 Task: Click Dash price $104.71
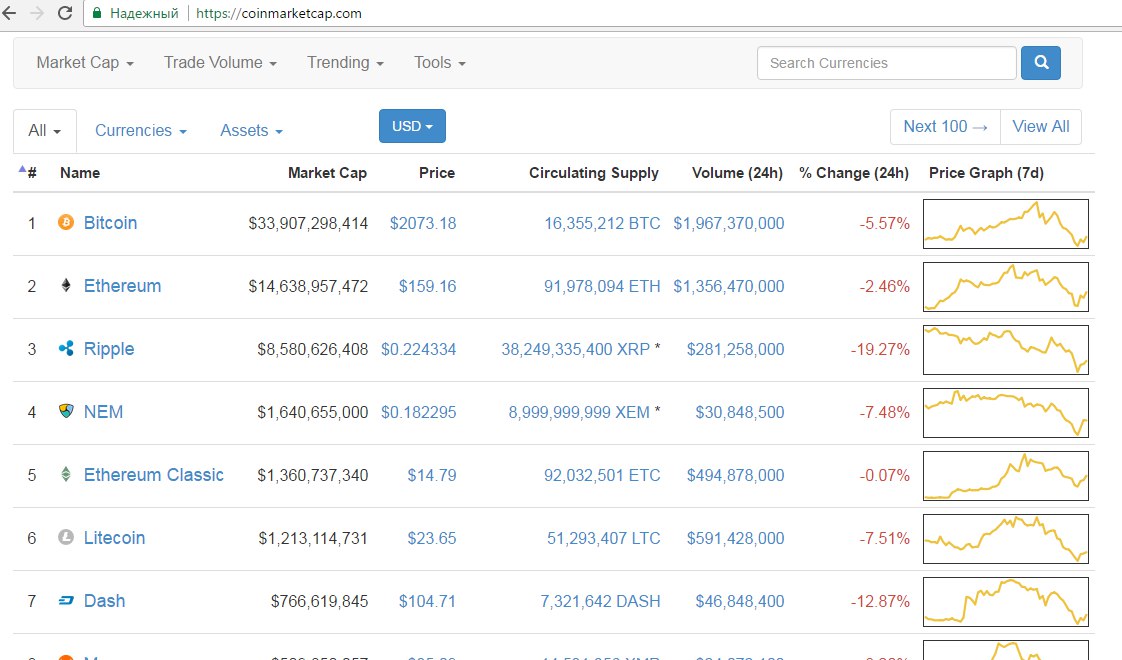pos(427,601)
